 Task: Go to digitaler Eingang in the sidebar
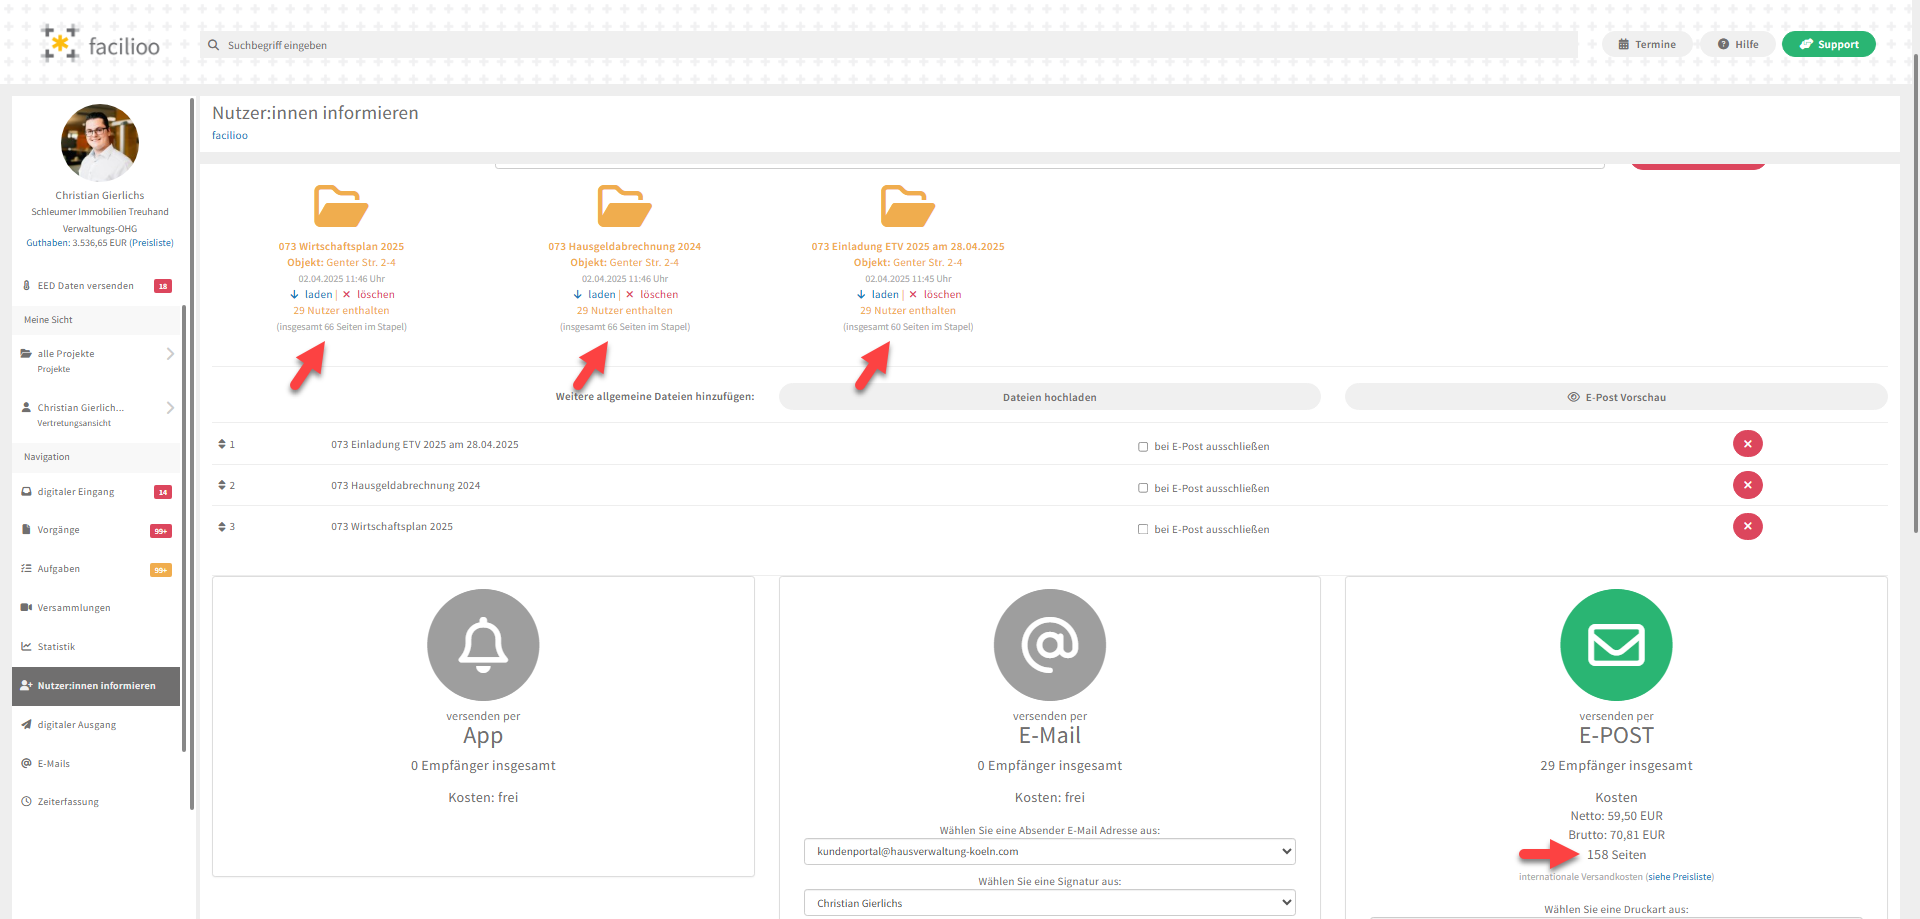coord(76,492)
